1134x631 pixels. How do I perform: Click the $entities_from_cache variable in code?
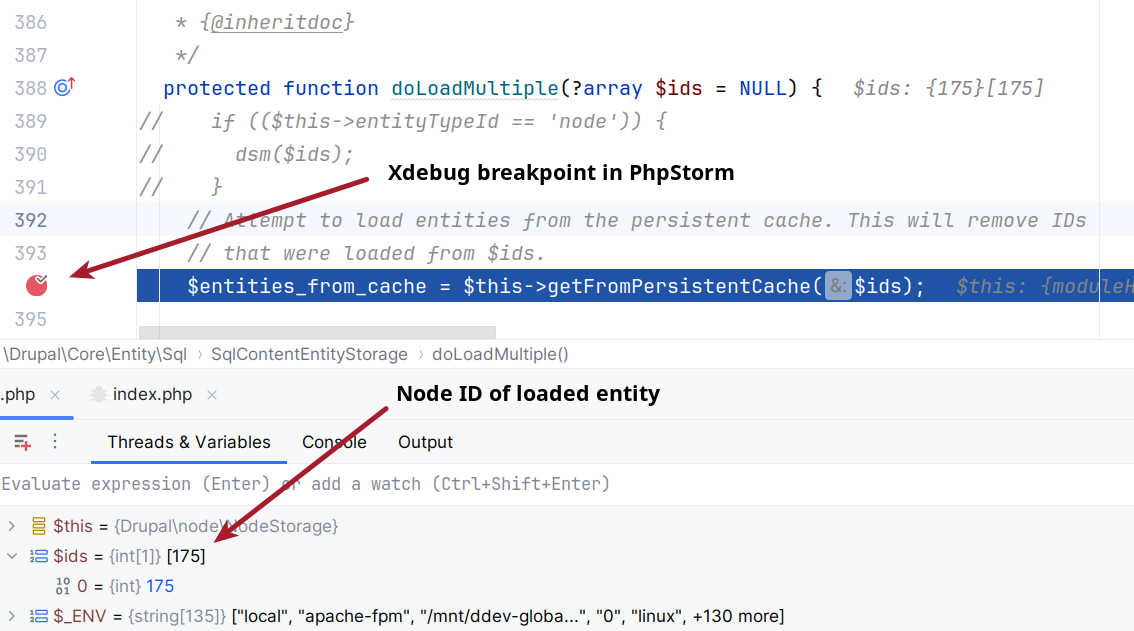click(x=307, y=286)
